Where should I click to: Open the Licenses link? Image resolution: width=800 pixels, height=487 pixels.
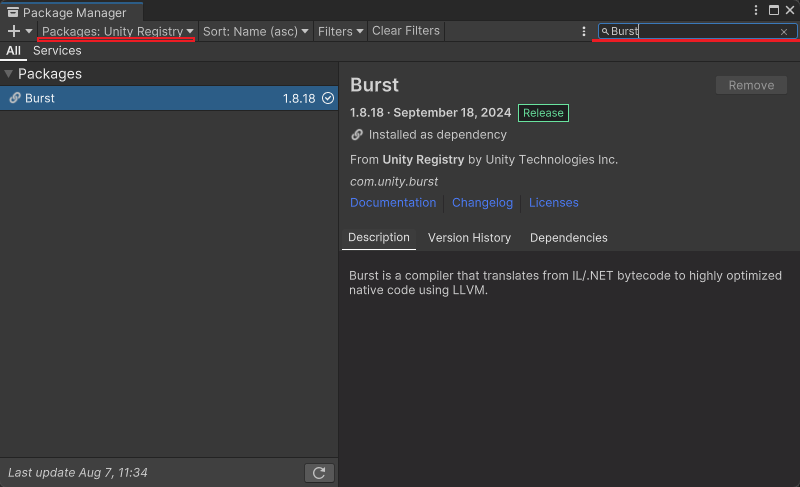(x=554, y=202)
